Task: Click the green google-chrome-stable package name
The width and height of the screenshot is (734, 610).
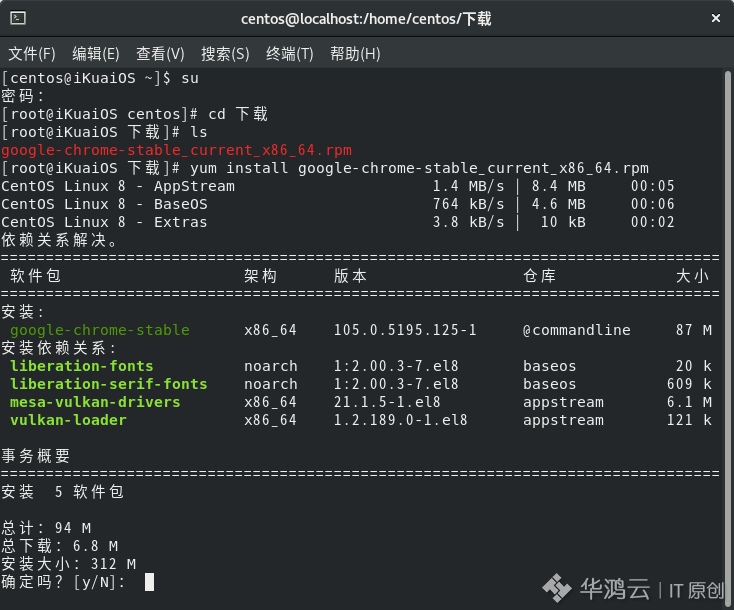Action: [x=100, y=330]
